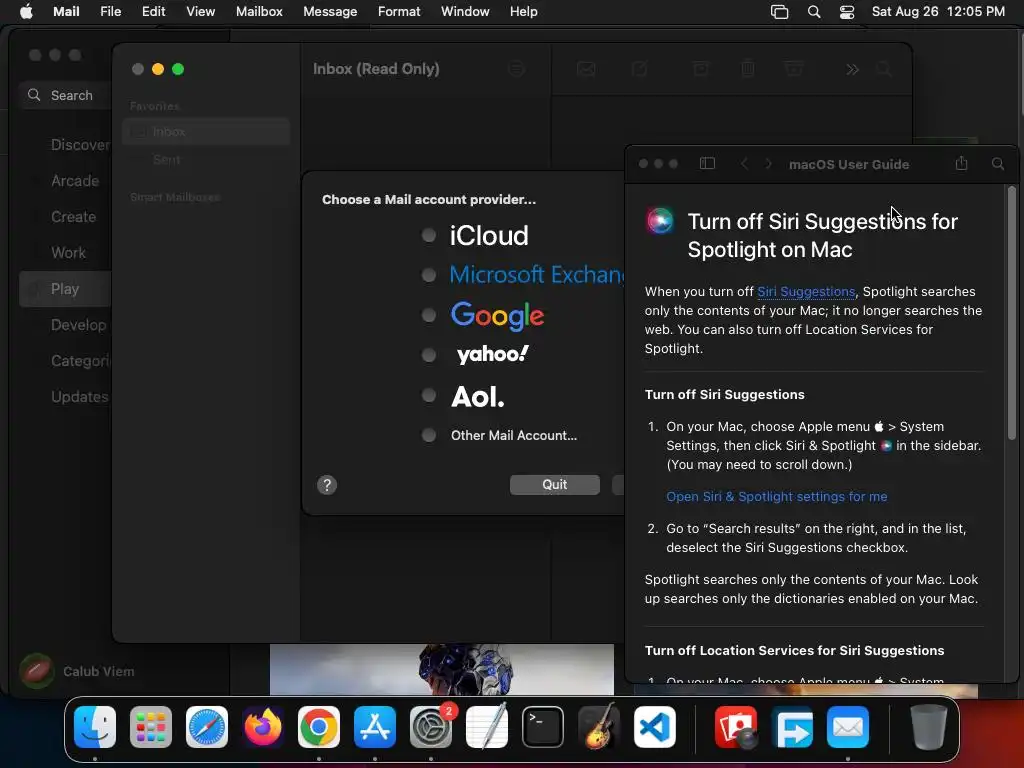Click the help question mark button
The width and height of the screenshot is (1024, 768).
coord(327,485)
